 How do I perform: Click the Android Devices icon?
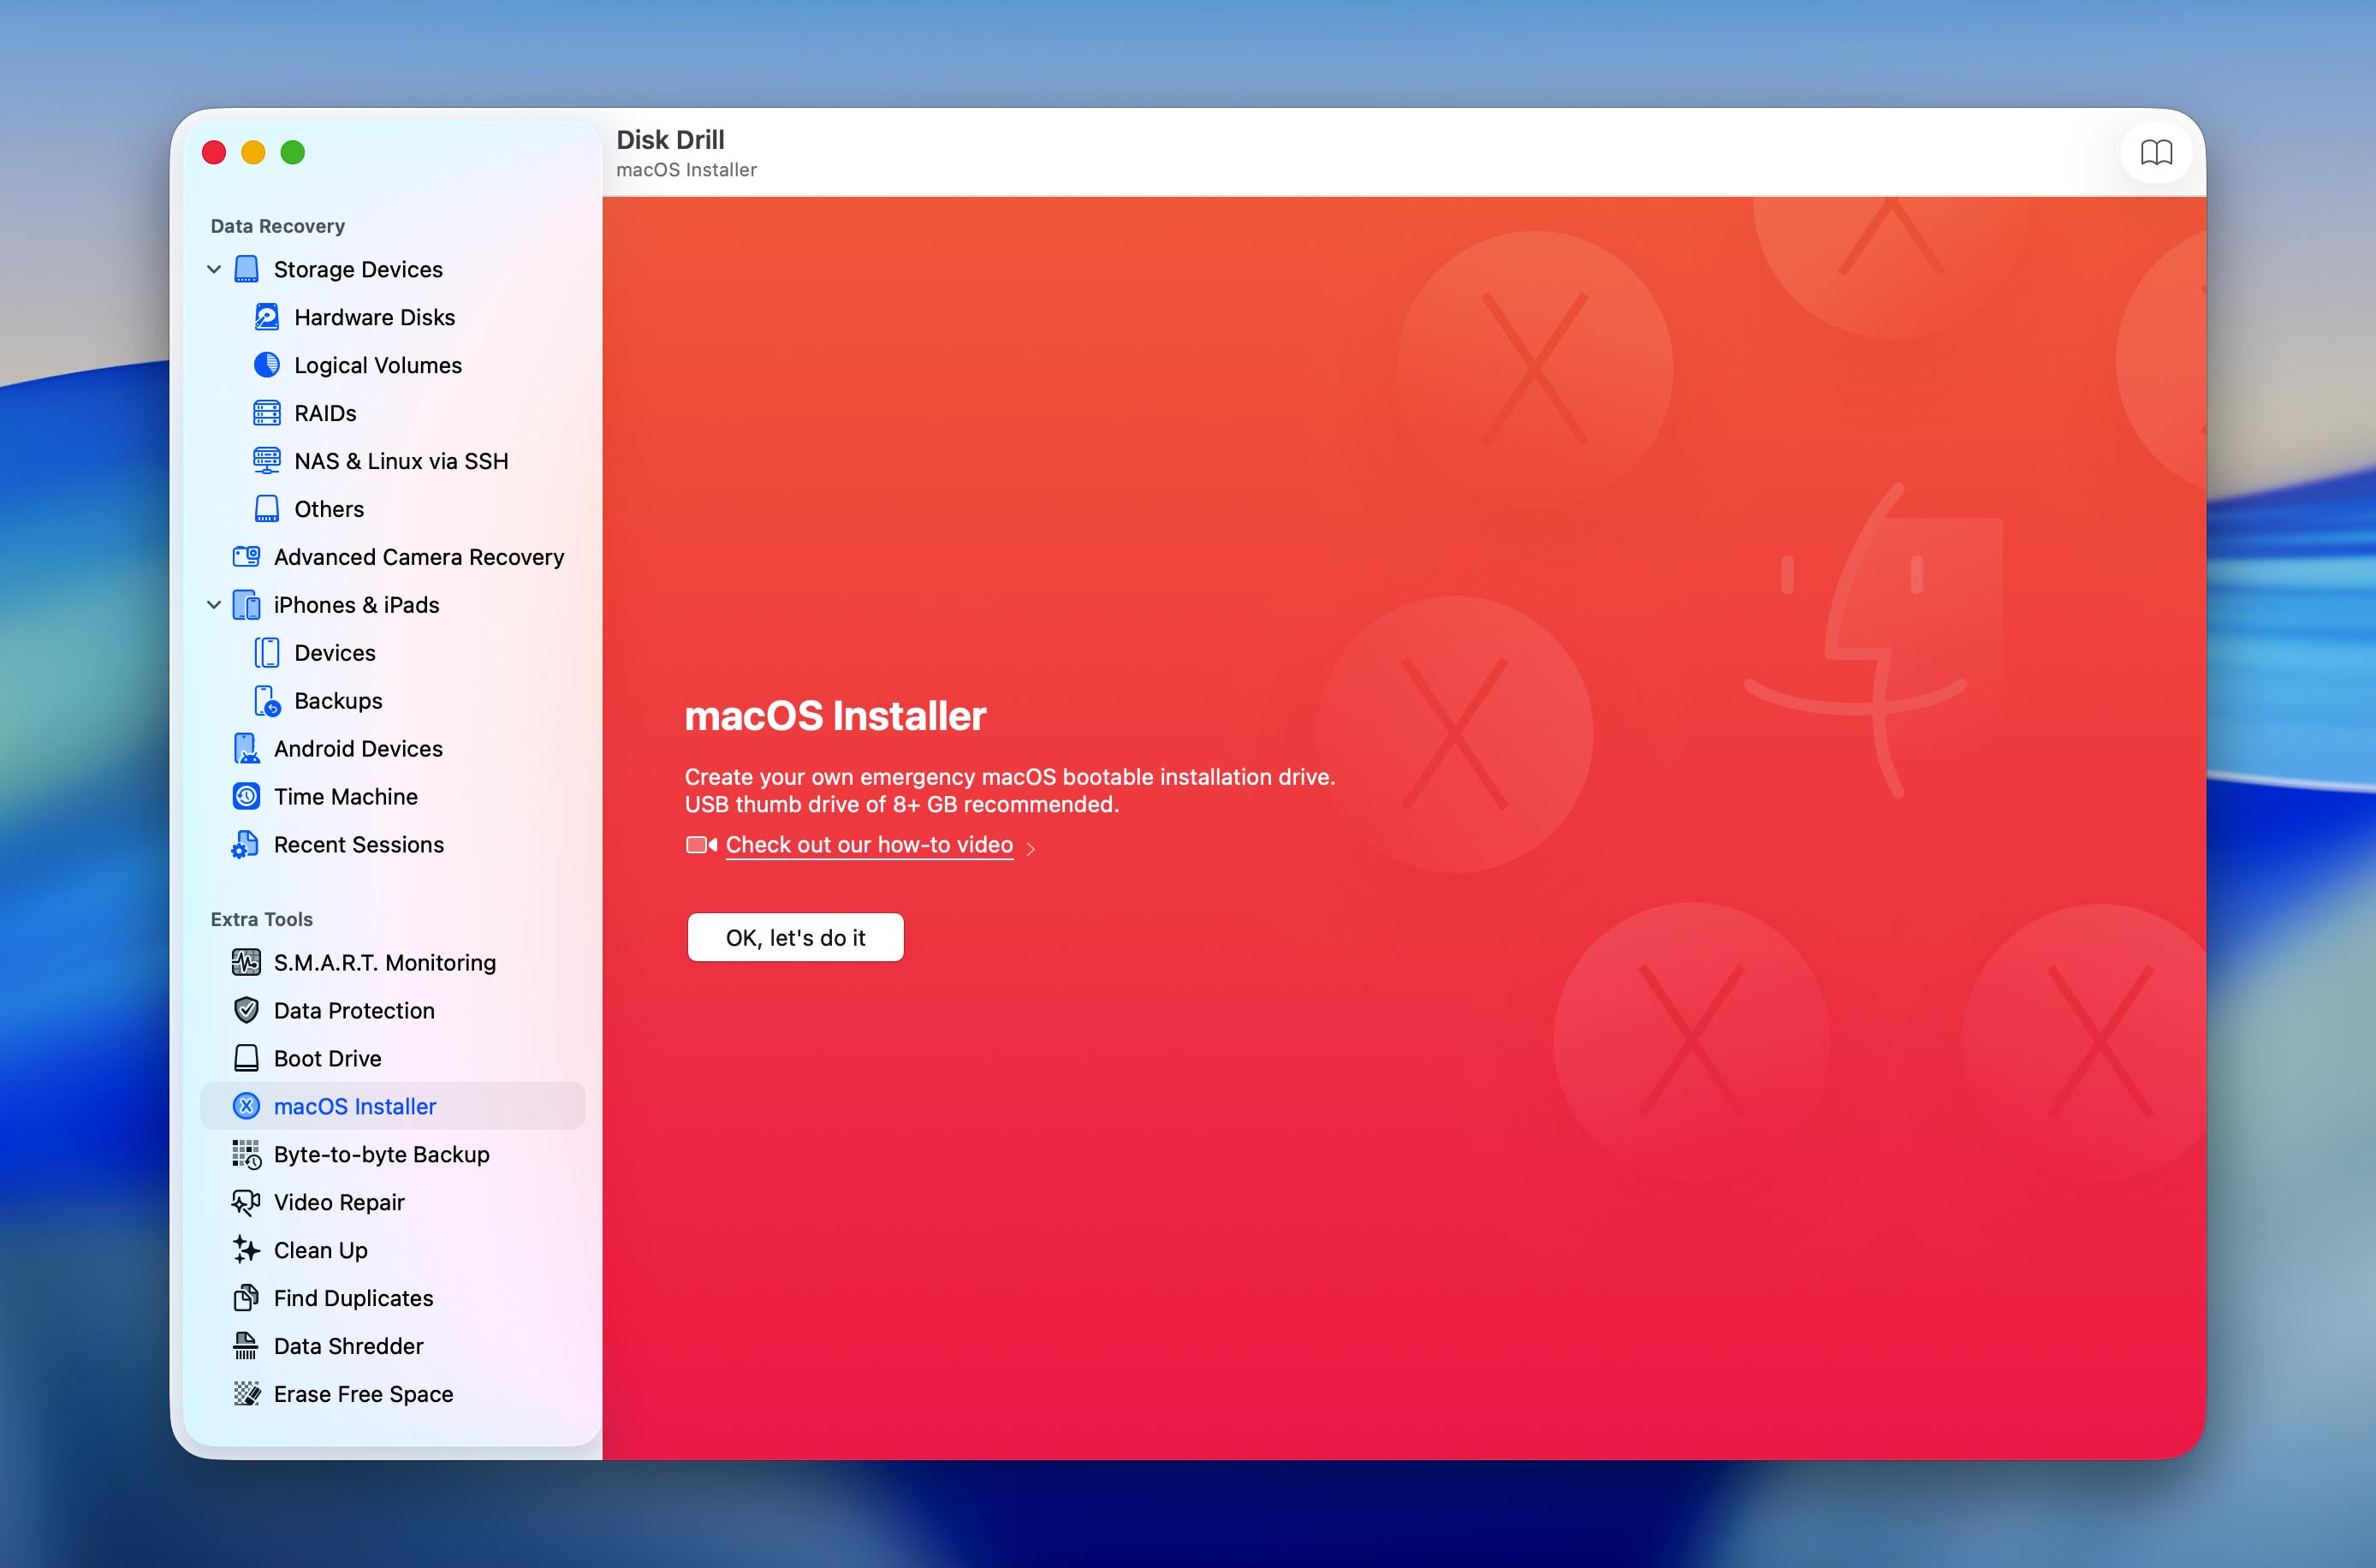(x=246, y=749)
